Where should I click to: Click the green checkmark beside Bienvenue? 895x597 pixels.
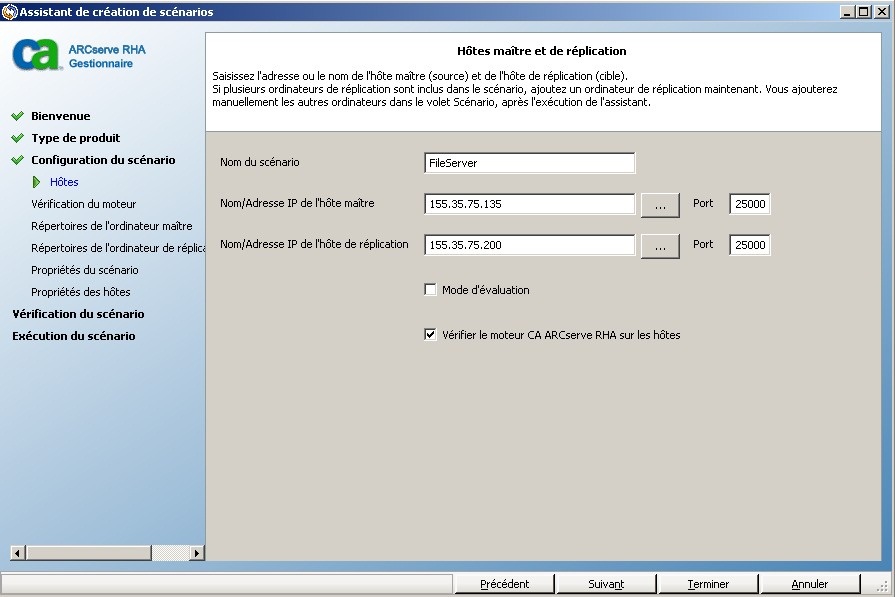coord(18,115)
